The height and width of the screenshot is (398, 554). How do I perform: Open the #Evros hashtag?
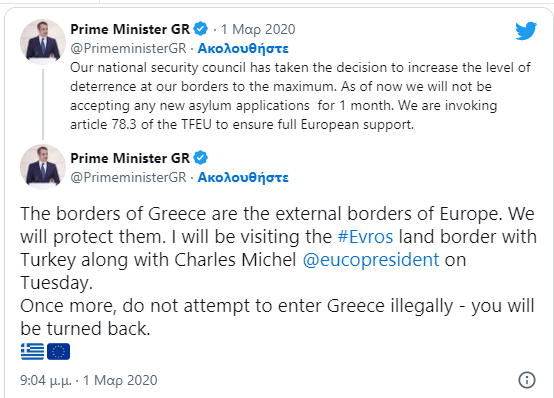click(x=365, y=237)
